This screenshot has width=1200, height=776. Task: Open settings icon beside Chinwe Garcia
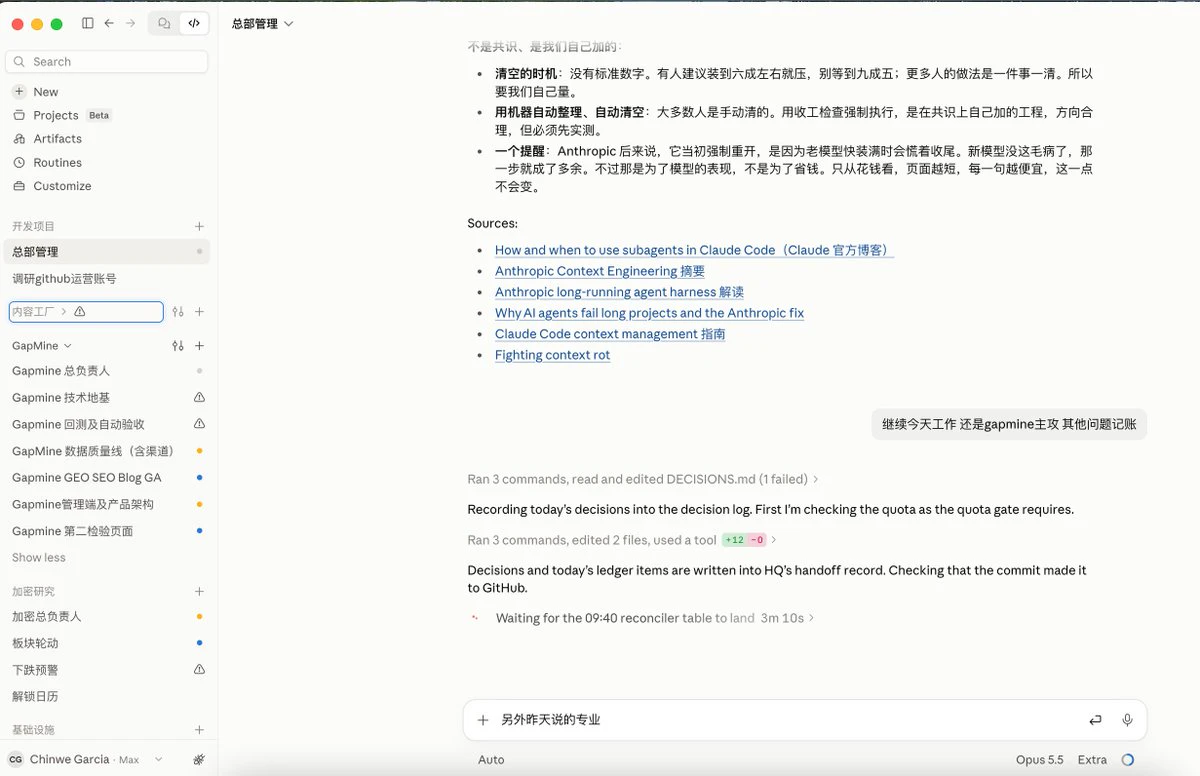(x=199, y=760)
